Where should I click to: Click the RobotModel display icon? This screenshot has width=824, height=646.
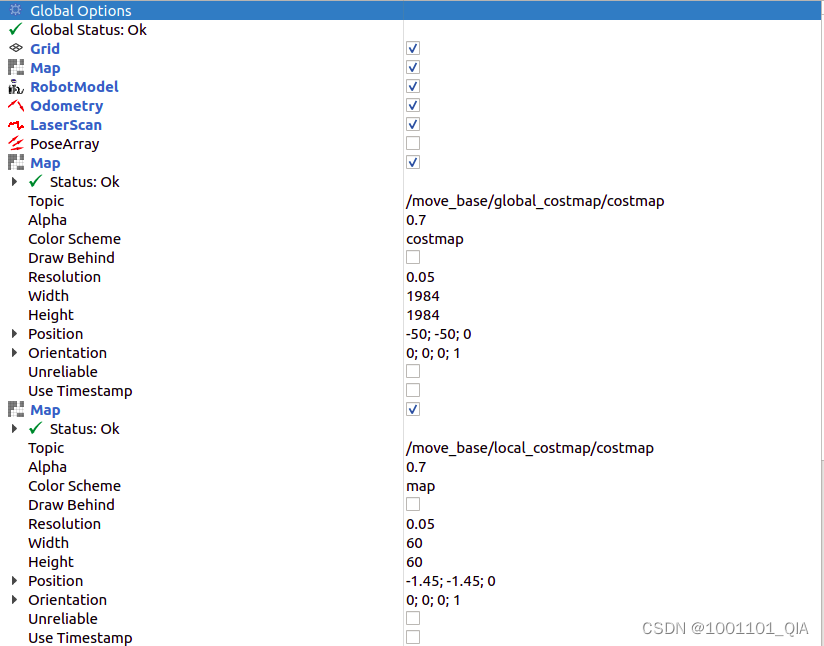click(x=16, y=87)
